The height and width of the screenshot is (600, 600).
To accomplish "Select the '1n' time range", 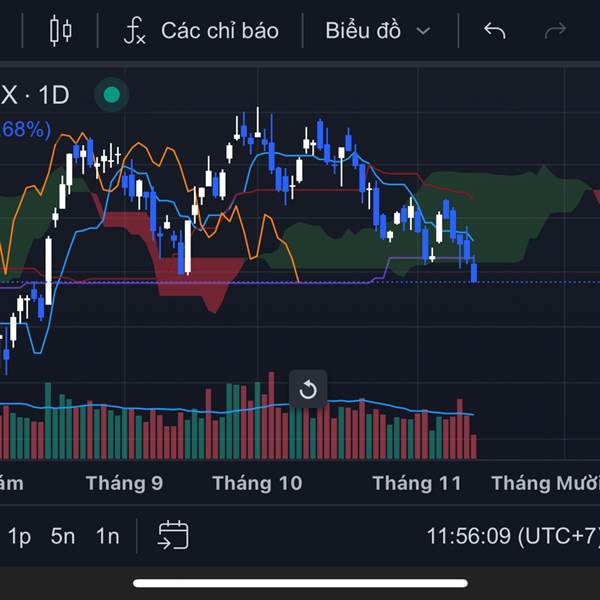I will click(108, 536).
